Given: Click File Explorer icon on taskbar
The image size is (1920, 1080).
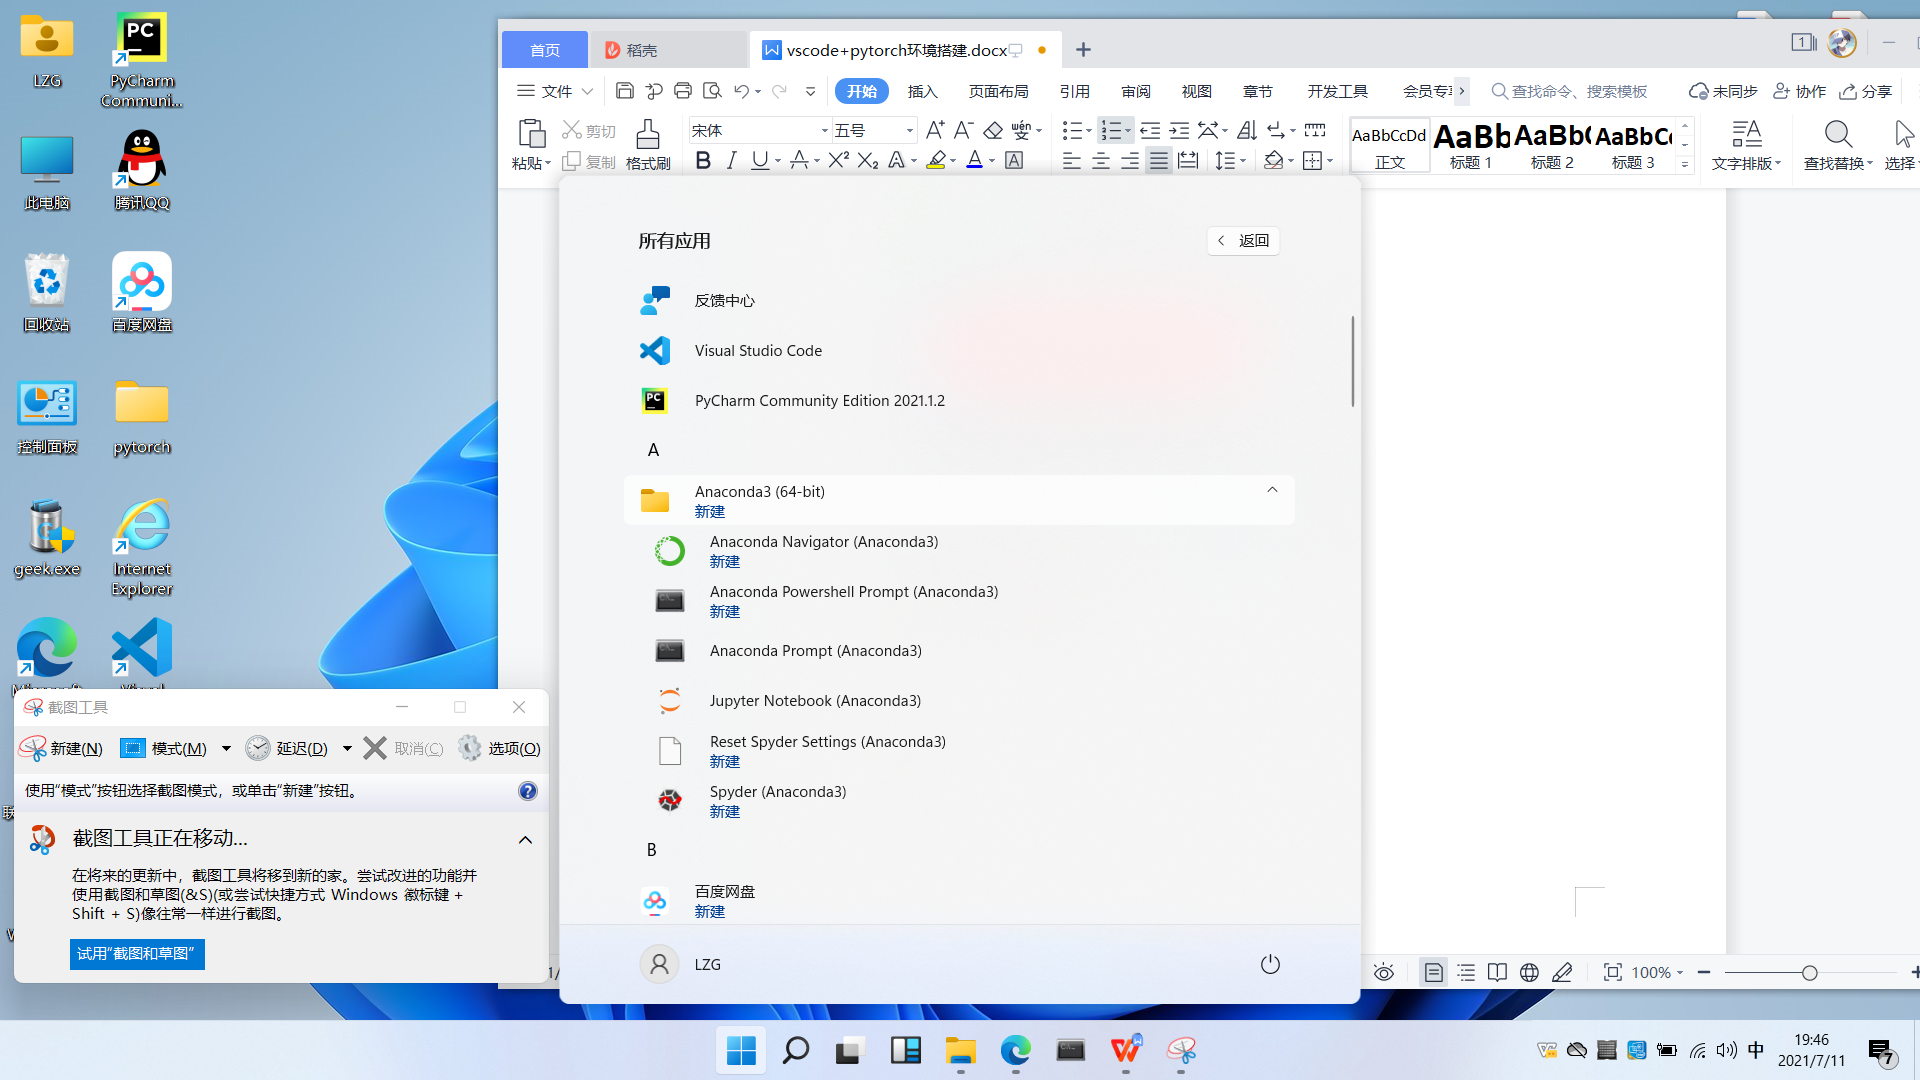Looking at the screenshot, I should 961,1050.
